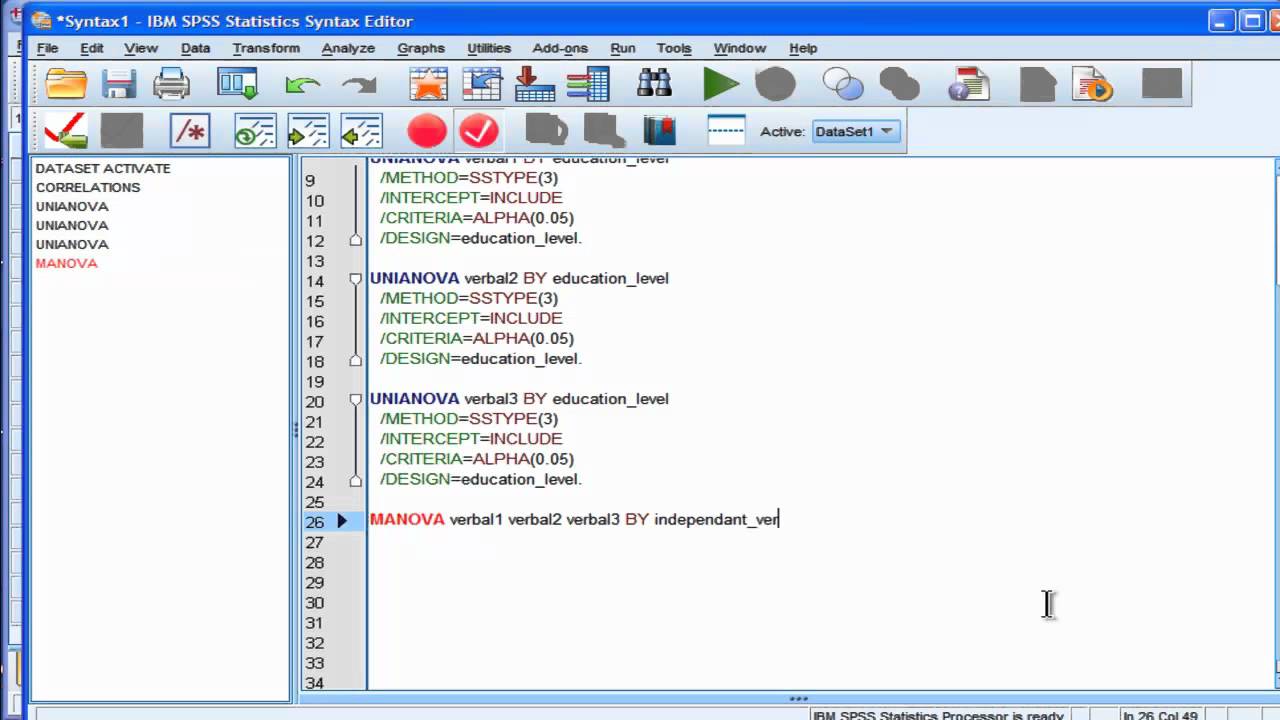Click the overlapping circles sets icon
The height and width of the screenshot is (720, 1280).
click(x=843, y=85)
